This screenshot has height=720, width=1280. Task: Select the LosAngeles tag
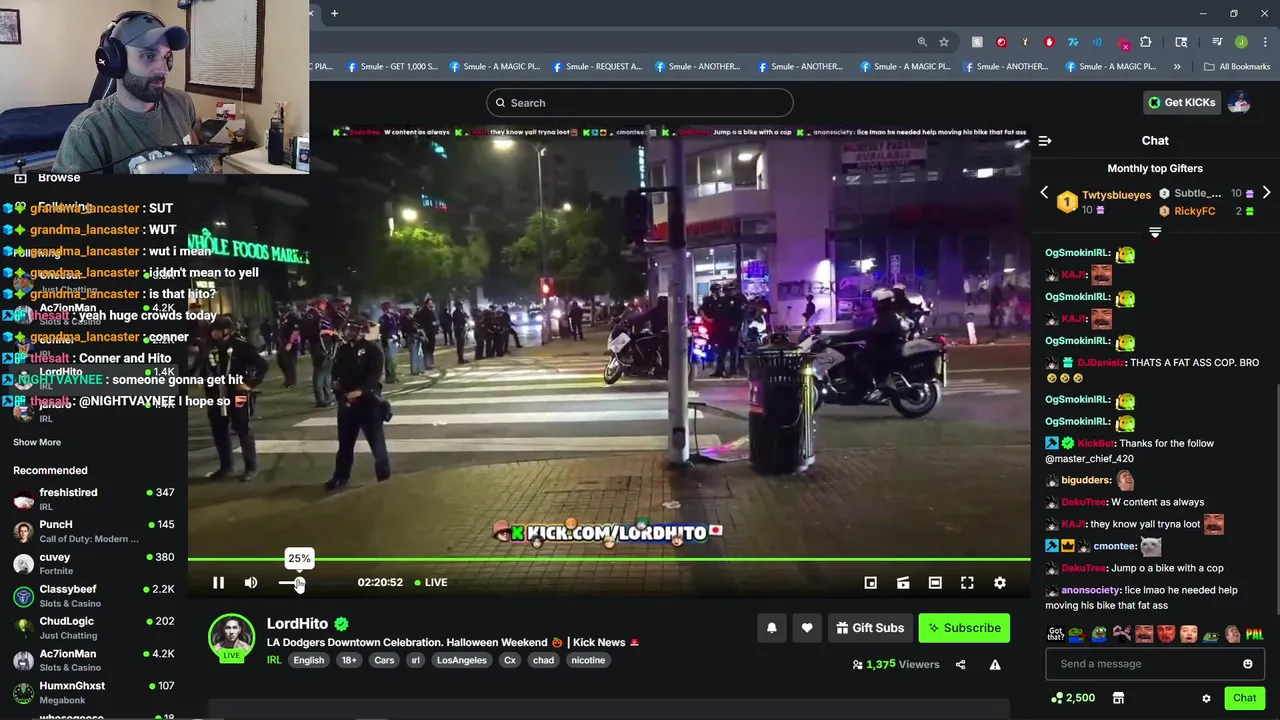click(x=462, y=660)
